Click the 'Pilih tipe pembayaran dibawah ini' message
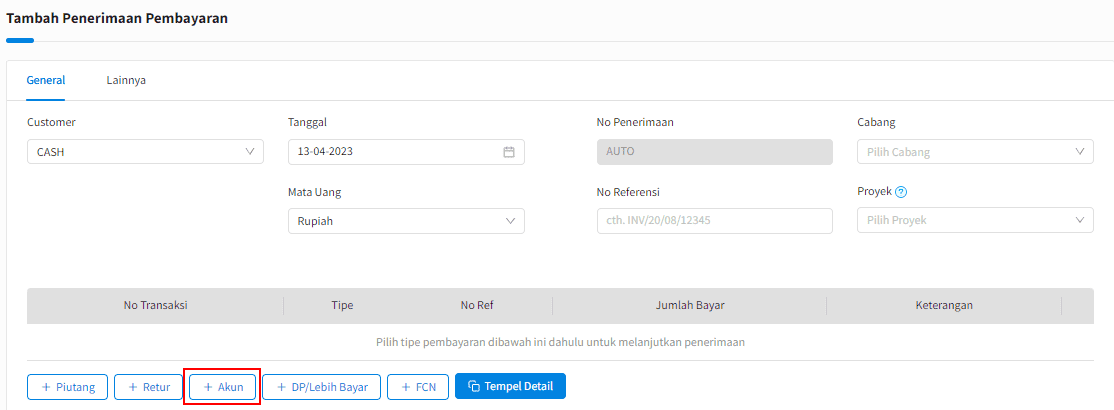 point(560,342)
